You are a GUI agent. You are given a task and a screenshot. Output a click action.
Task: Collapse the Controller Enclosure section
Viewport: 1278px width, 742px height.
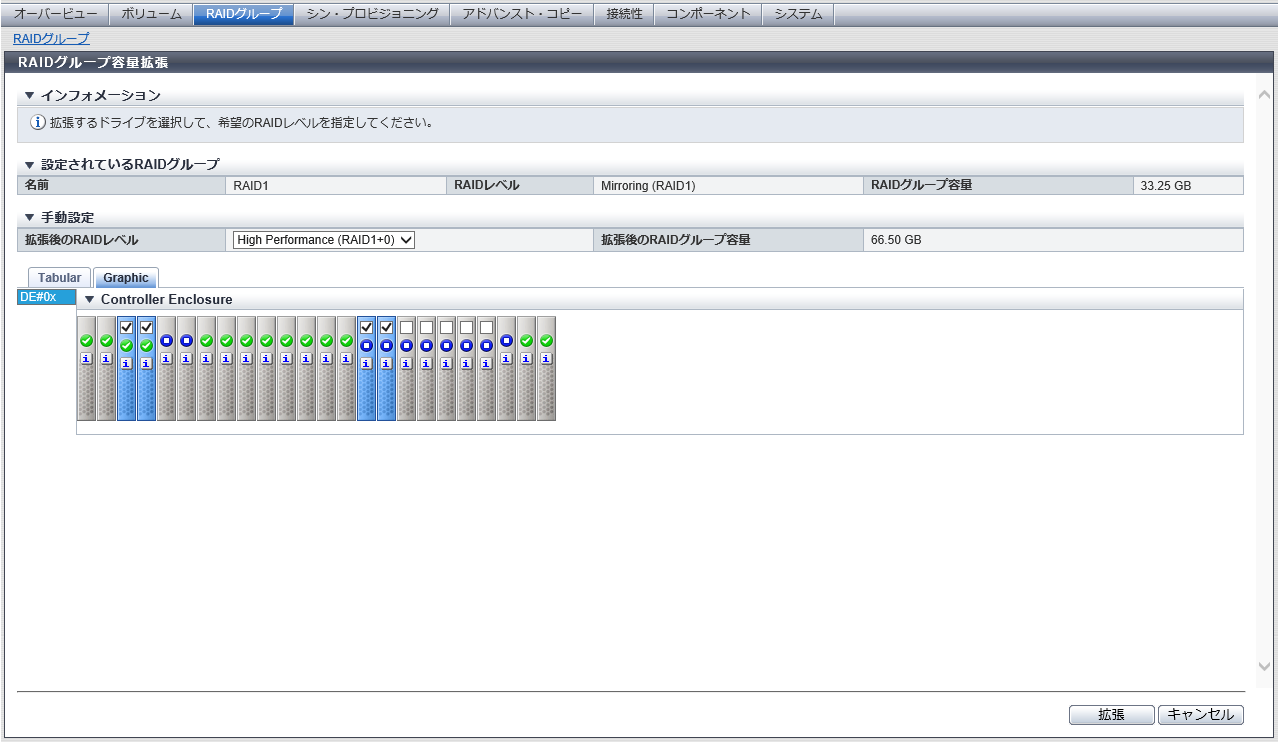[90, 299]
